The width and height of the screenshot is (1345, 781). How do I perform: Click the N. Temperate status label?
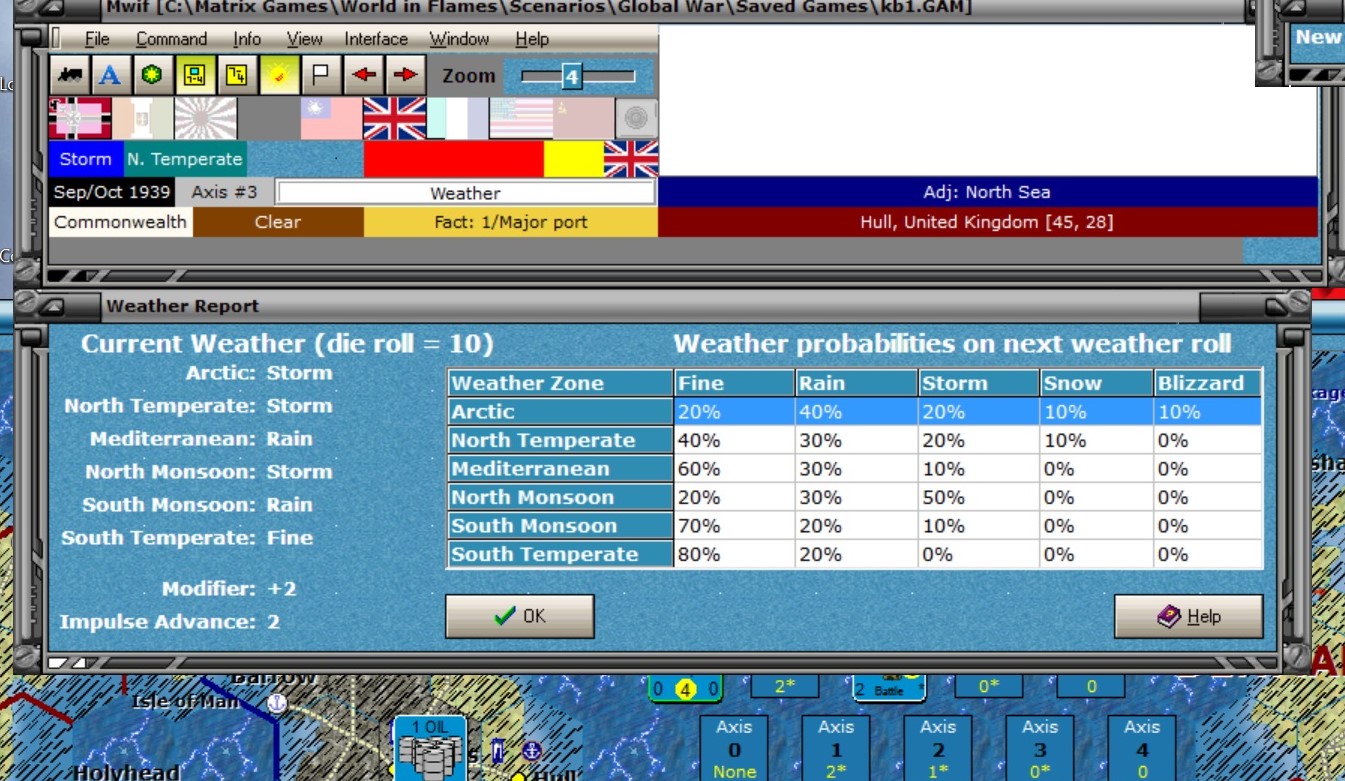coord(185,159)
